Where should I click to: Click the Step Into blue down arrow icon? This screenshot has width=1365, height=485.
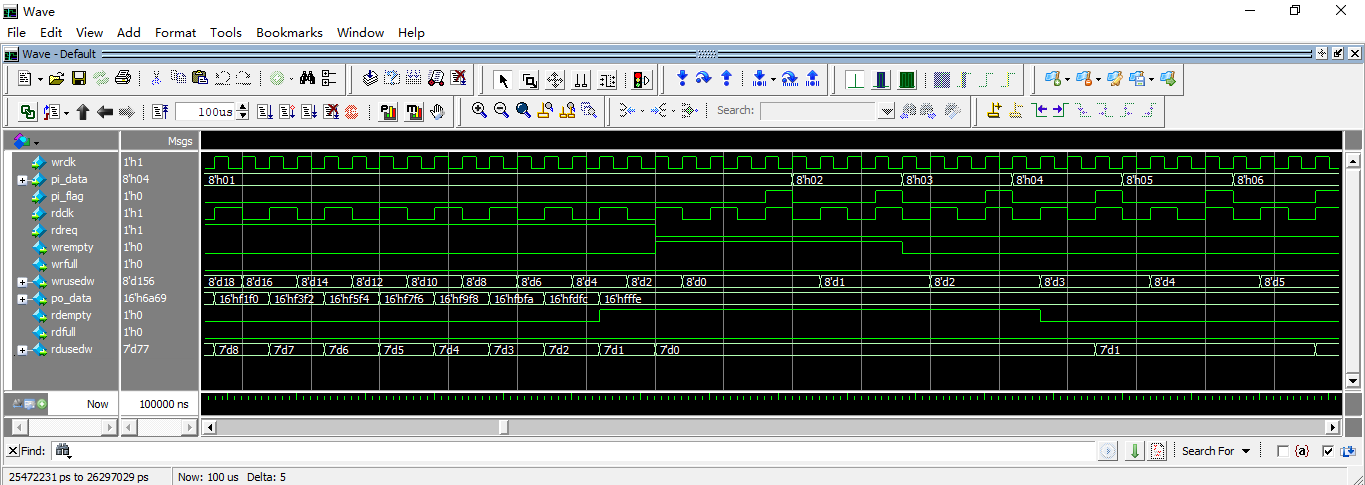tap(682, 78)
